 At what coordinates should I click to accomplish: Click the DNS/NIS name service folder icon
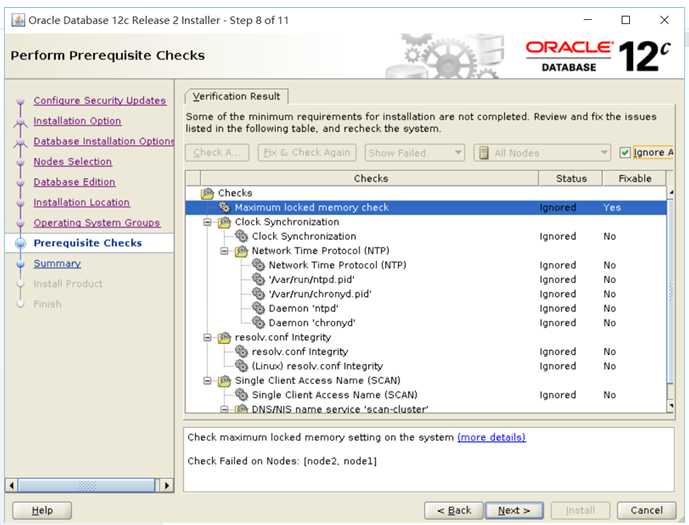241,409
